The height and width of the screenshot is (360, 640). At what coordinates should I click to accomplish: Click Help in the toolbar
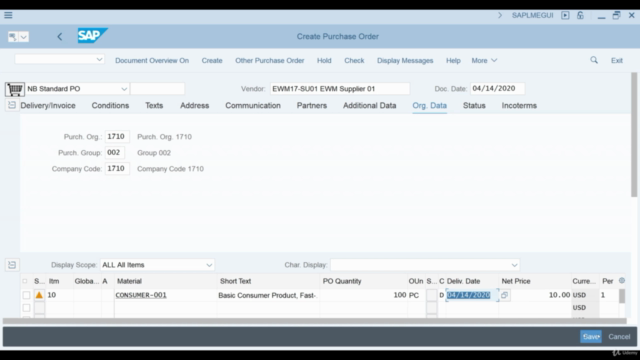point(453,60)
